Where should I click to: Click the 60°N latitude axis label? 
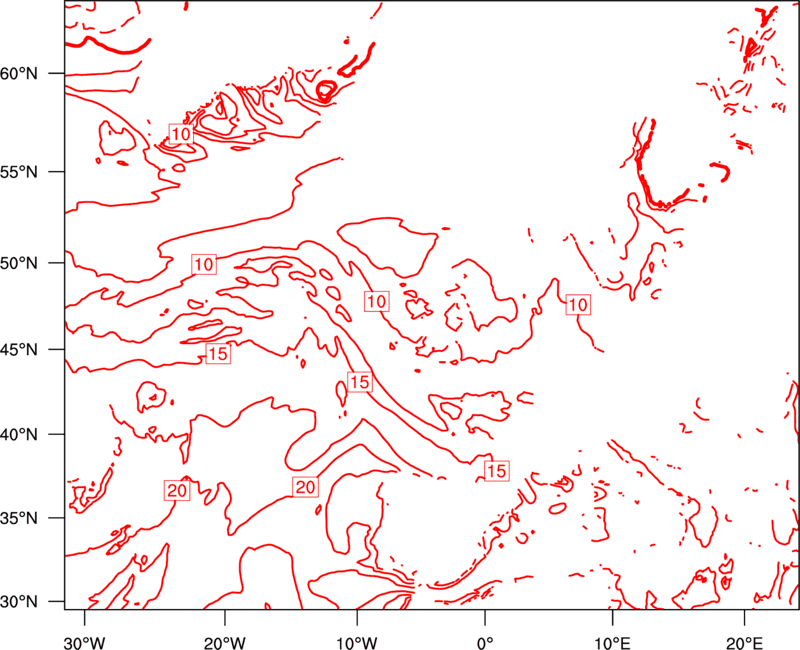(x=19, y=74)
